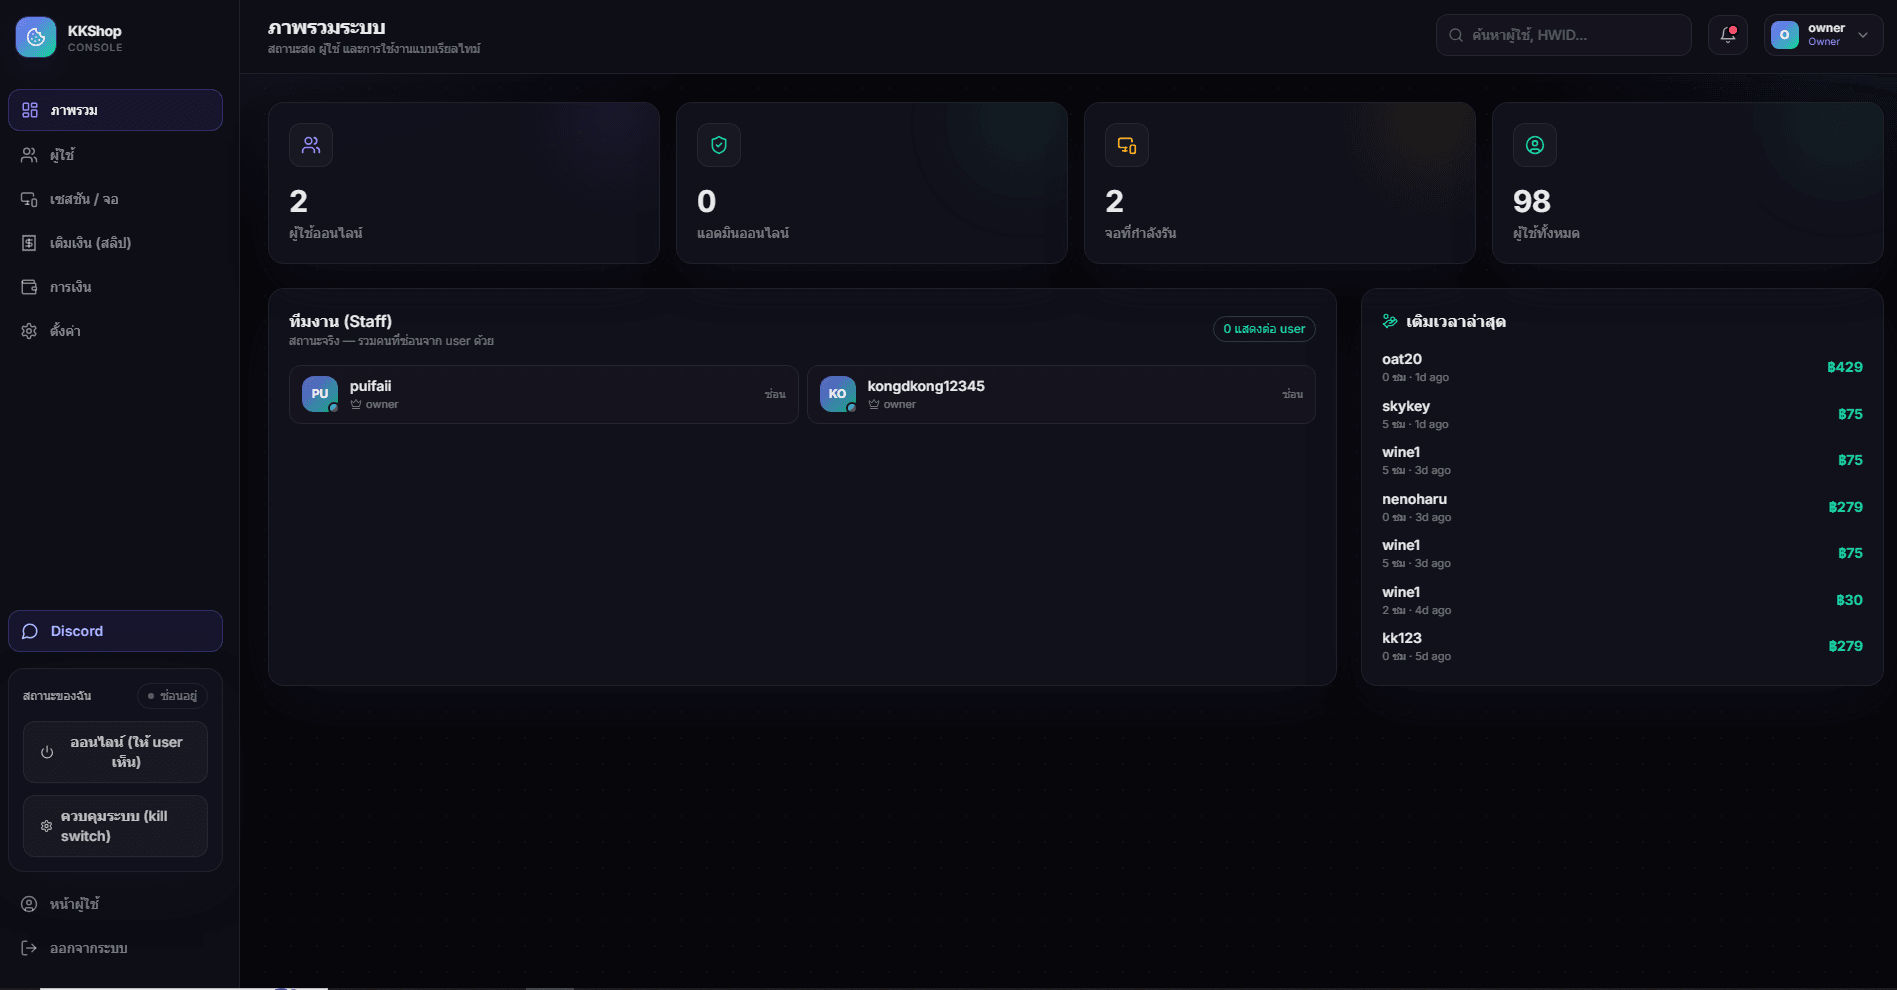
Task: Expand the owner account dropdown
Action: (x=1823, y=35)
